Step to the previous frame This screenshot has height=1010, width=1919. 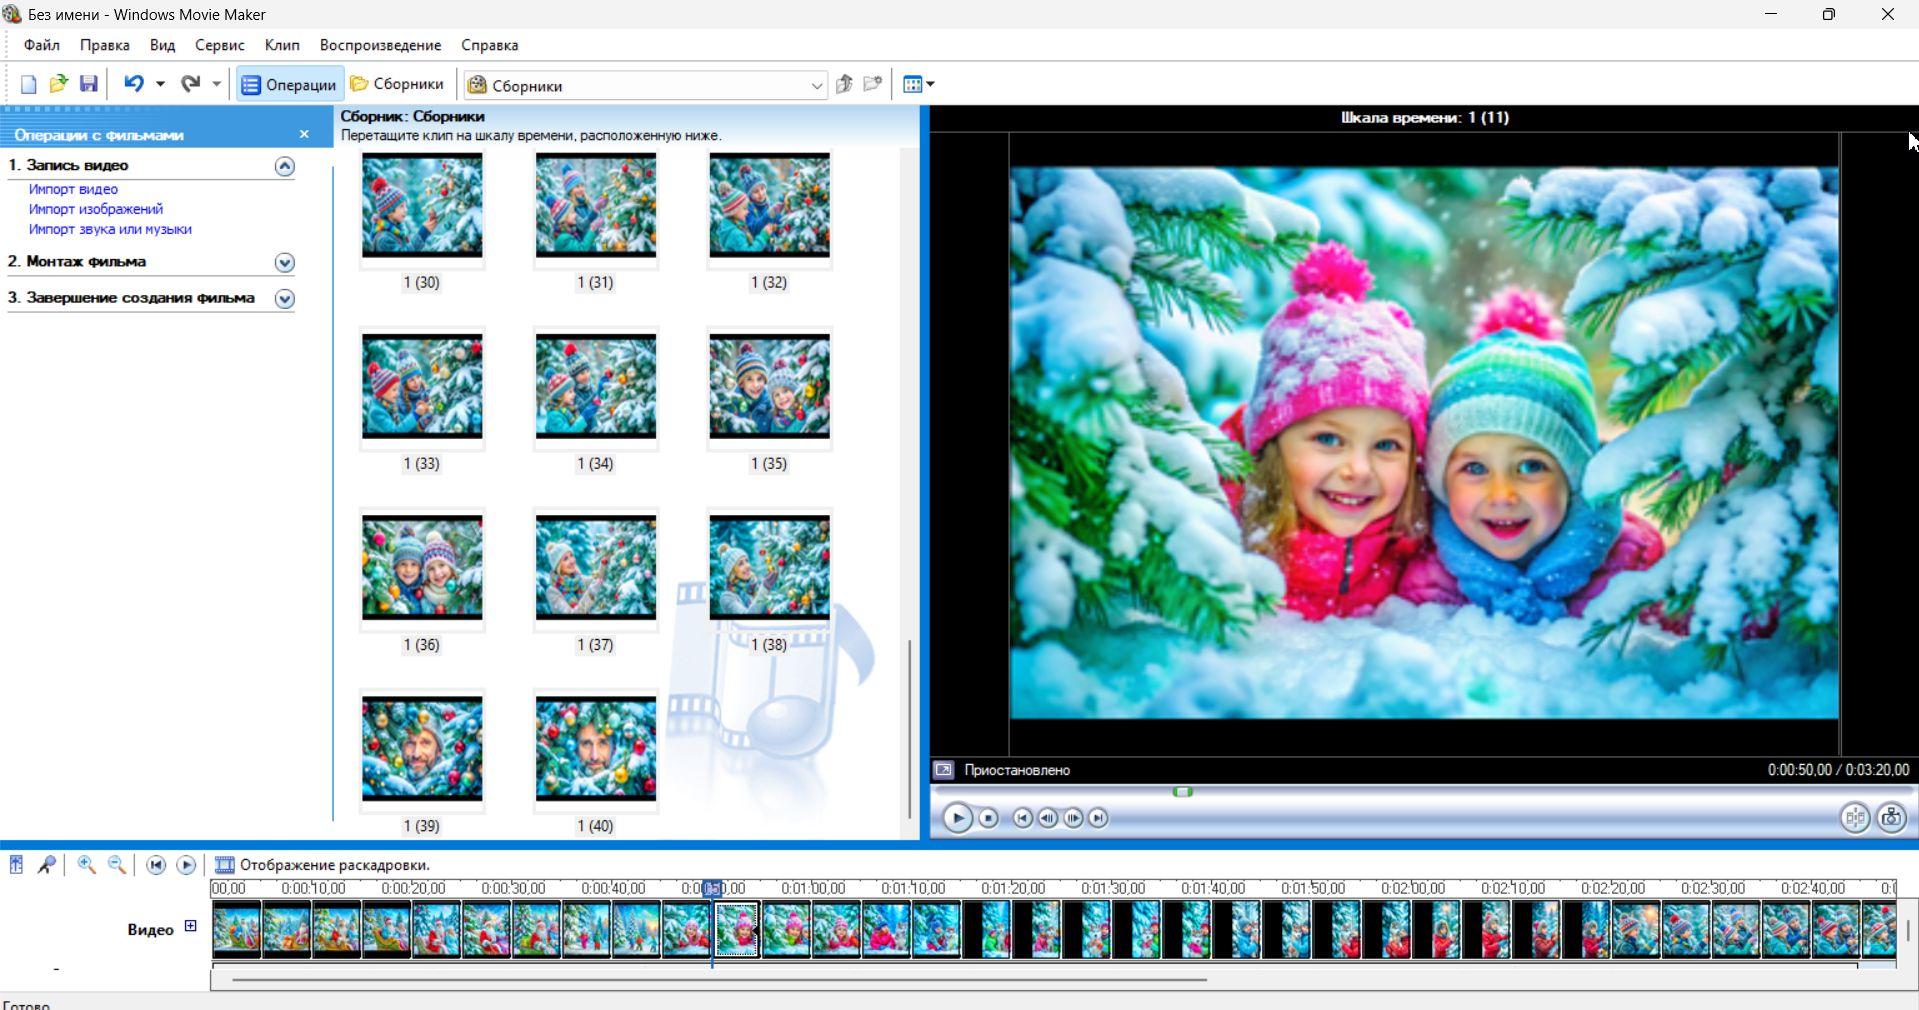(x=1047, y=818)
